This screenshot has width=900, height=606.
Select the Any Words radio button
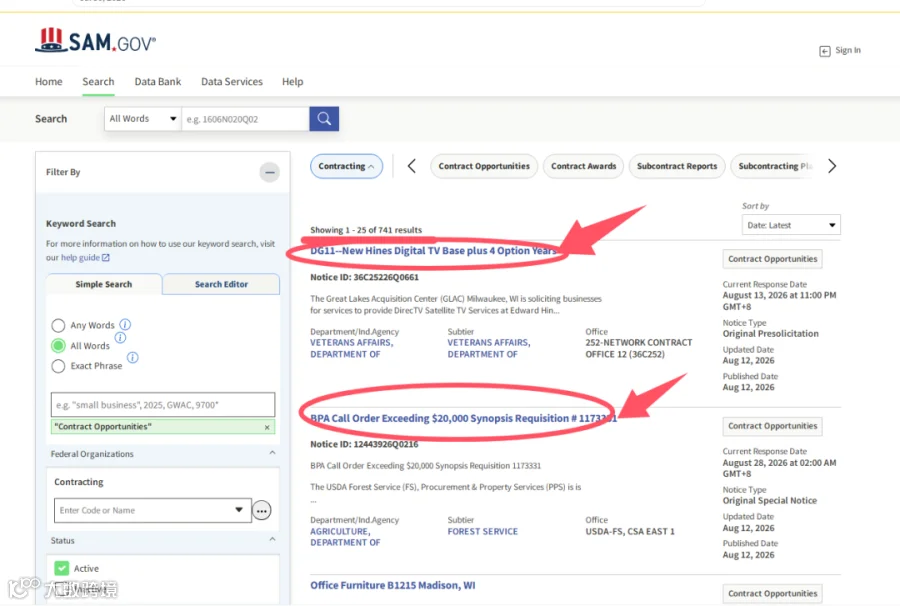(58, 325)
